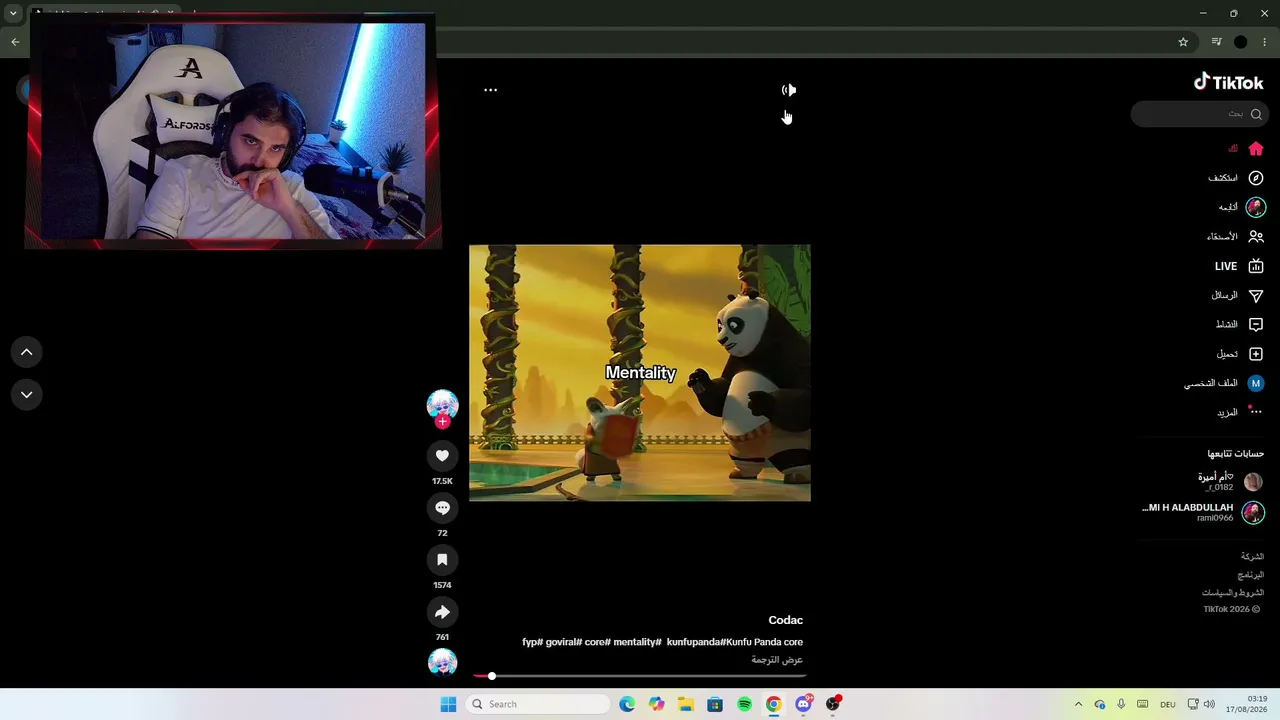Open the Profile with blue M avatar
Image resolution: width=1280 pixels, height=720 pixels.
click(1256, 383)
